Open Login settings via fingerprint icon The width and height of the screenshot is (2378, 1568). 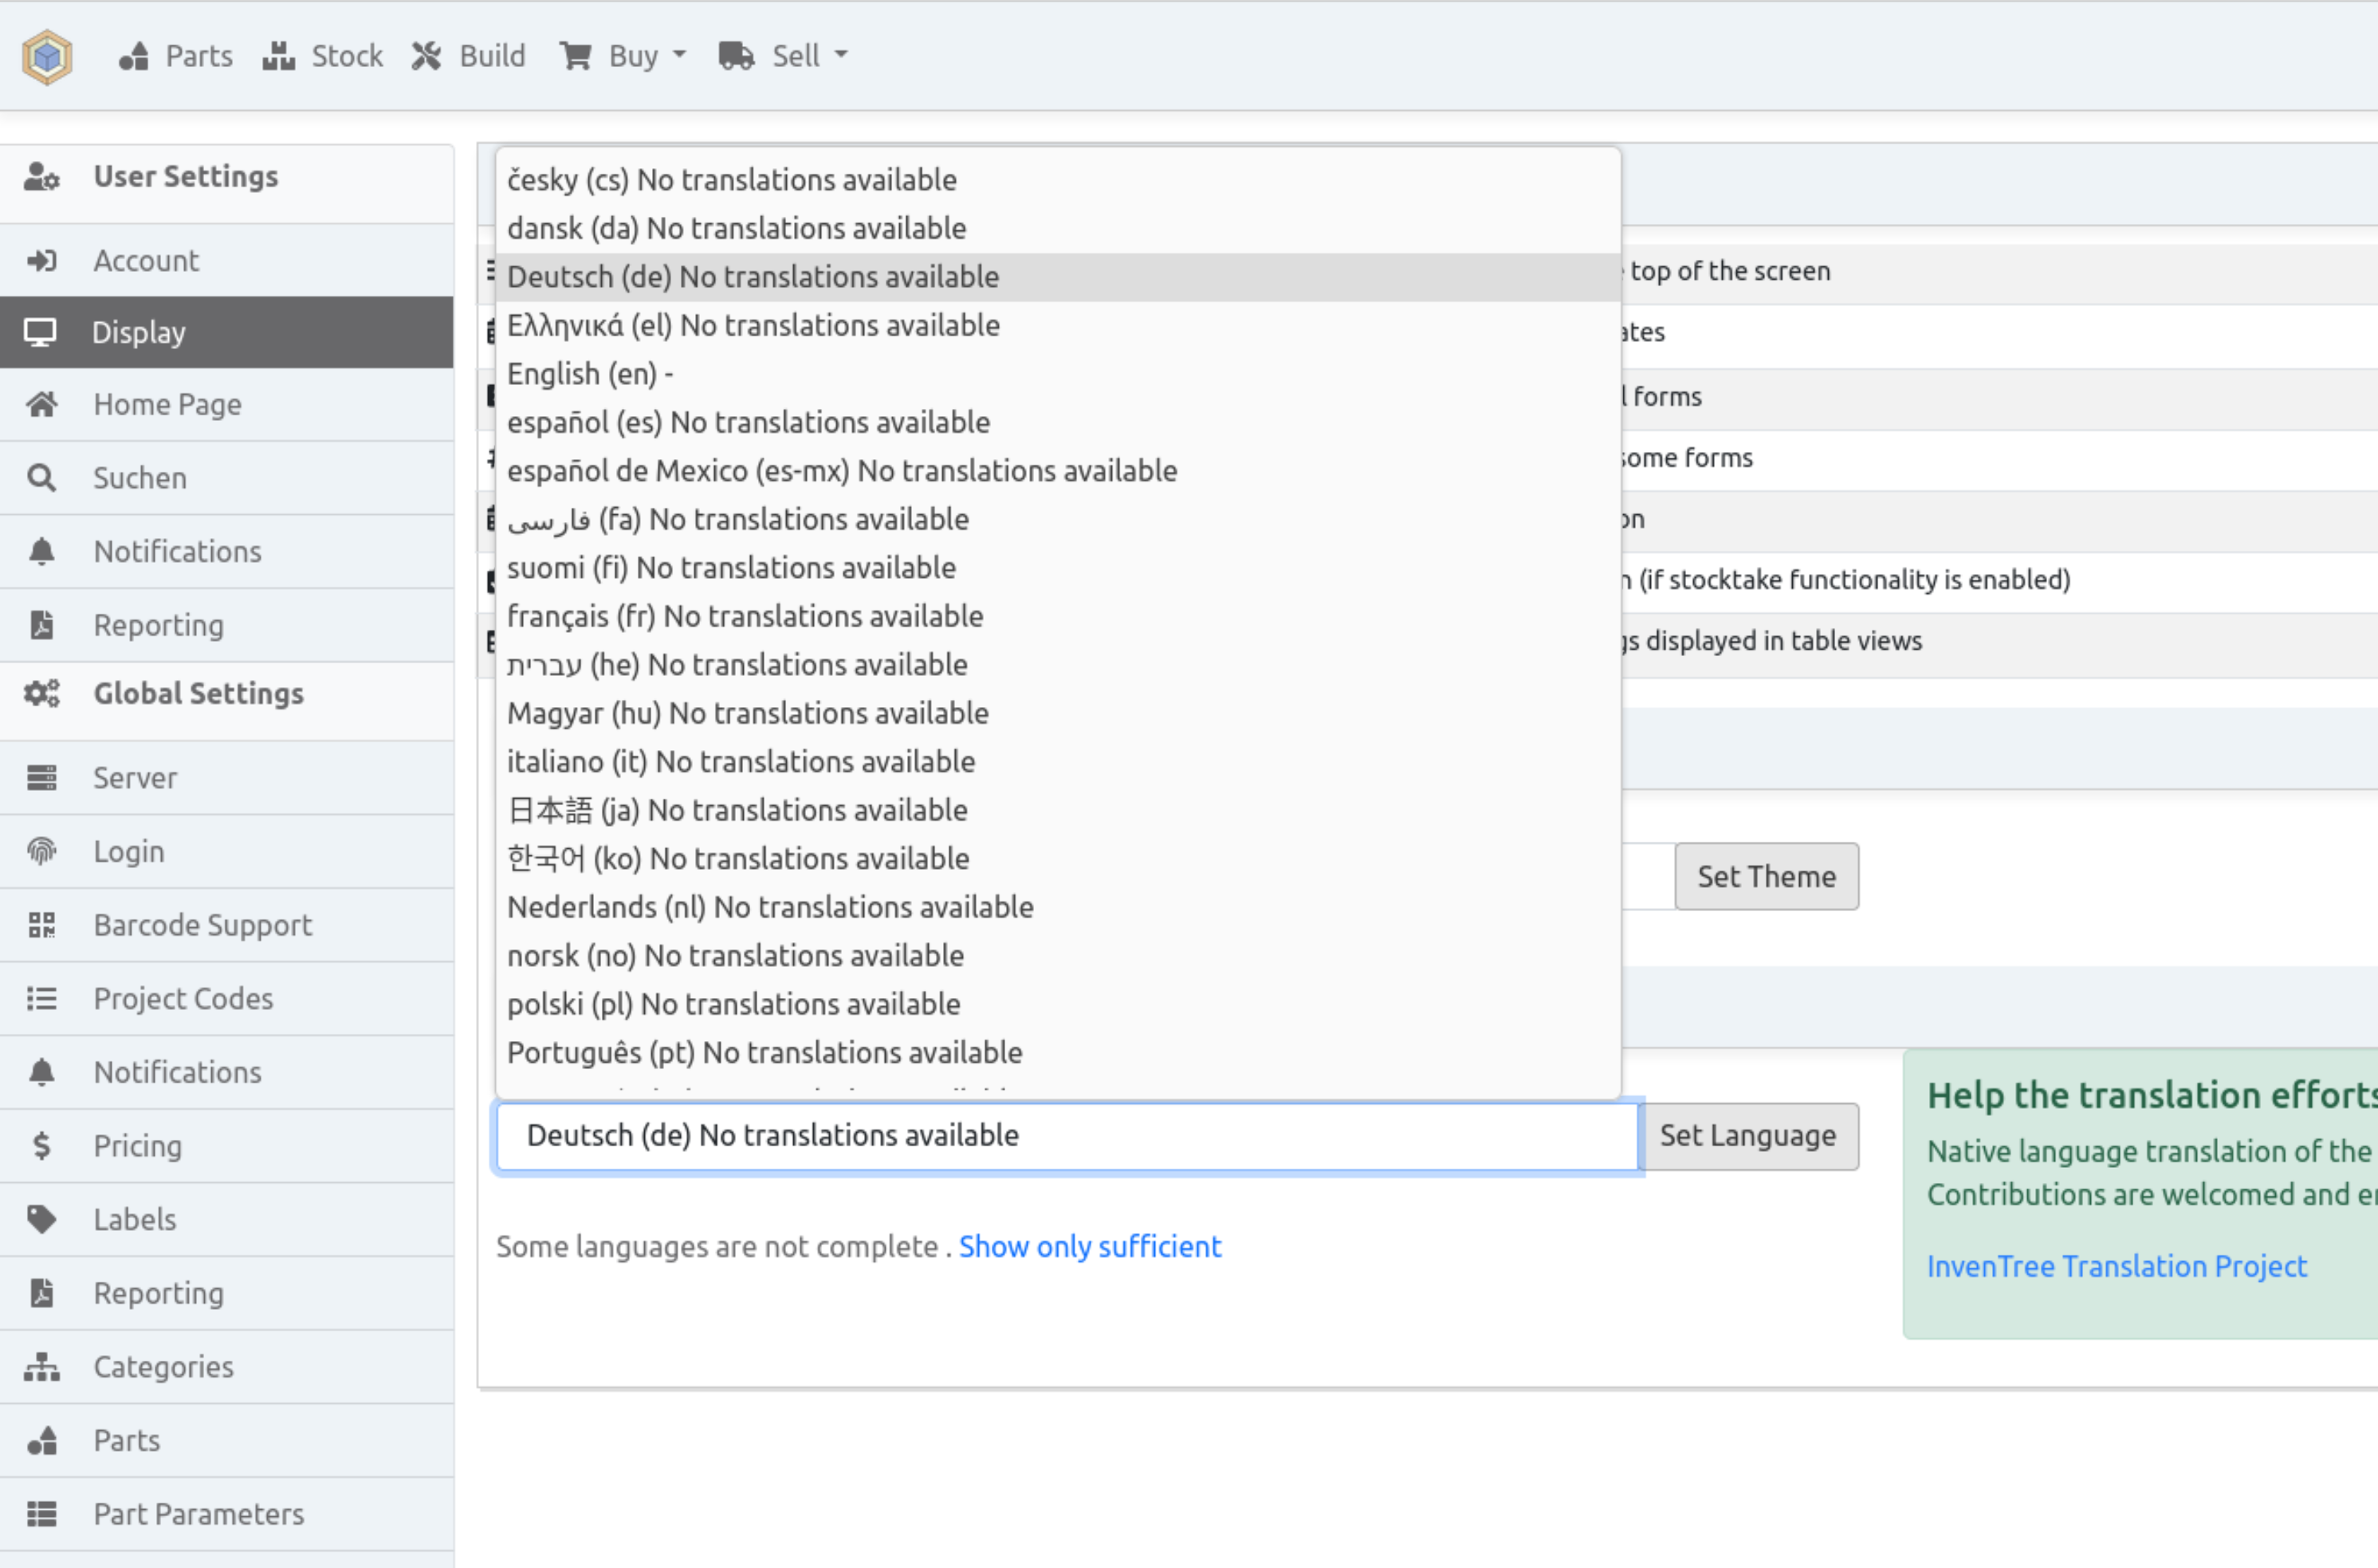(42, 851)
